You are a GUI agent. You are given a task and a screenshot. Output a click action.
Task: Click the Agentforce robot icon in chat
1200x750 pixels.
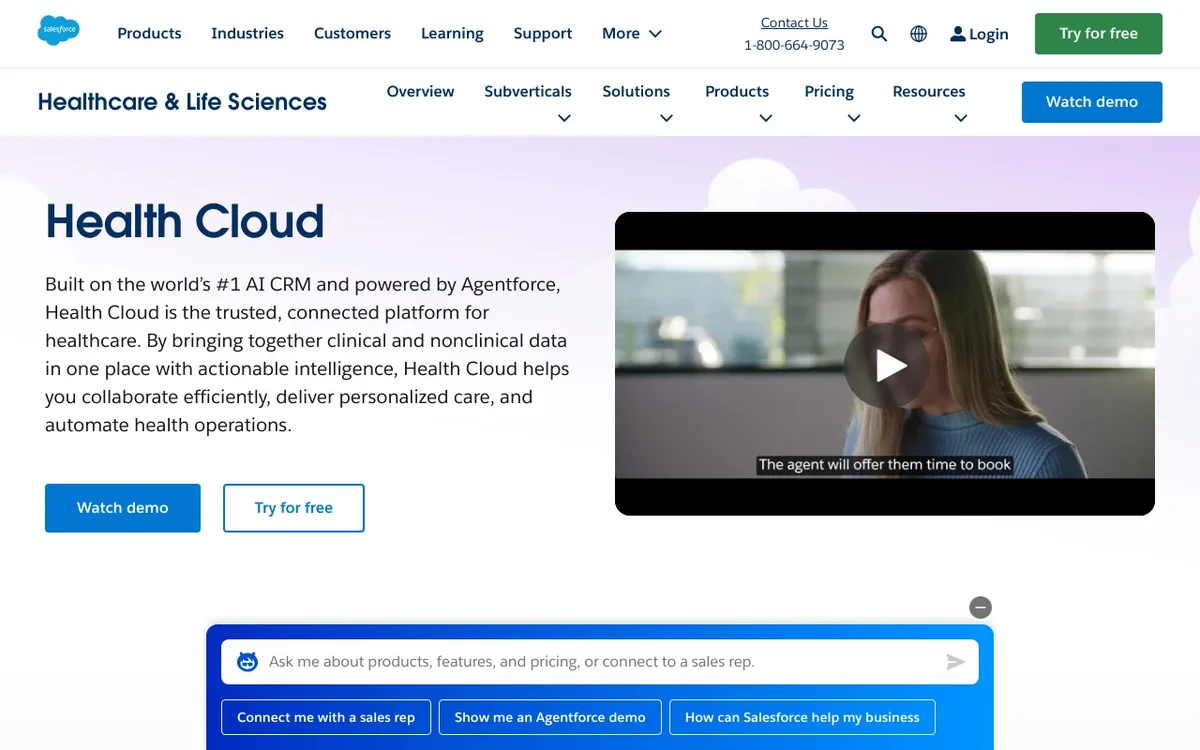coord(247,662)
